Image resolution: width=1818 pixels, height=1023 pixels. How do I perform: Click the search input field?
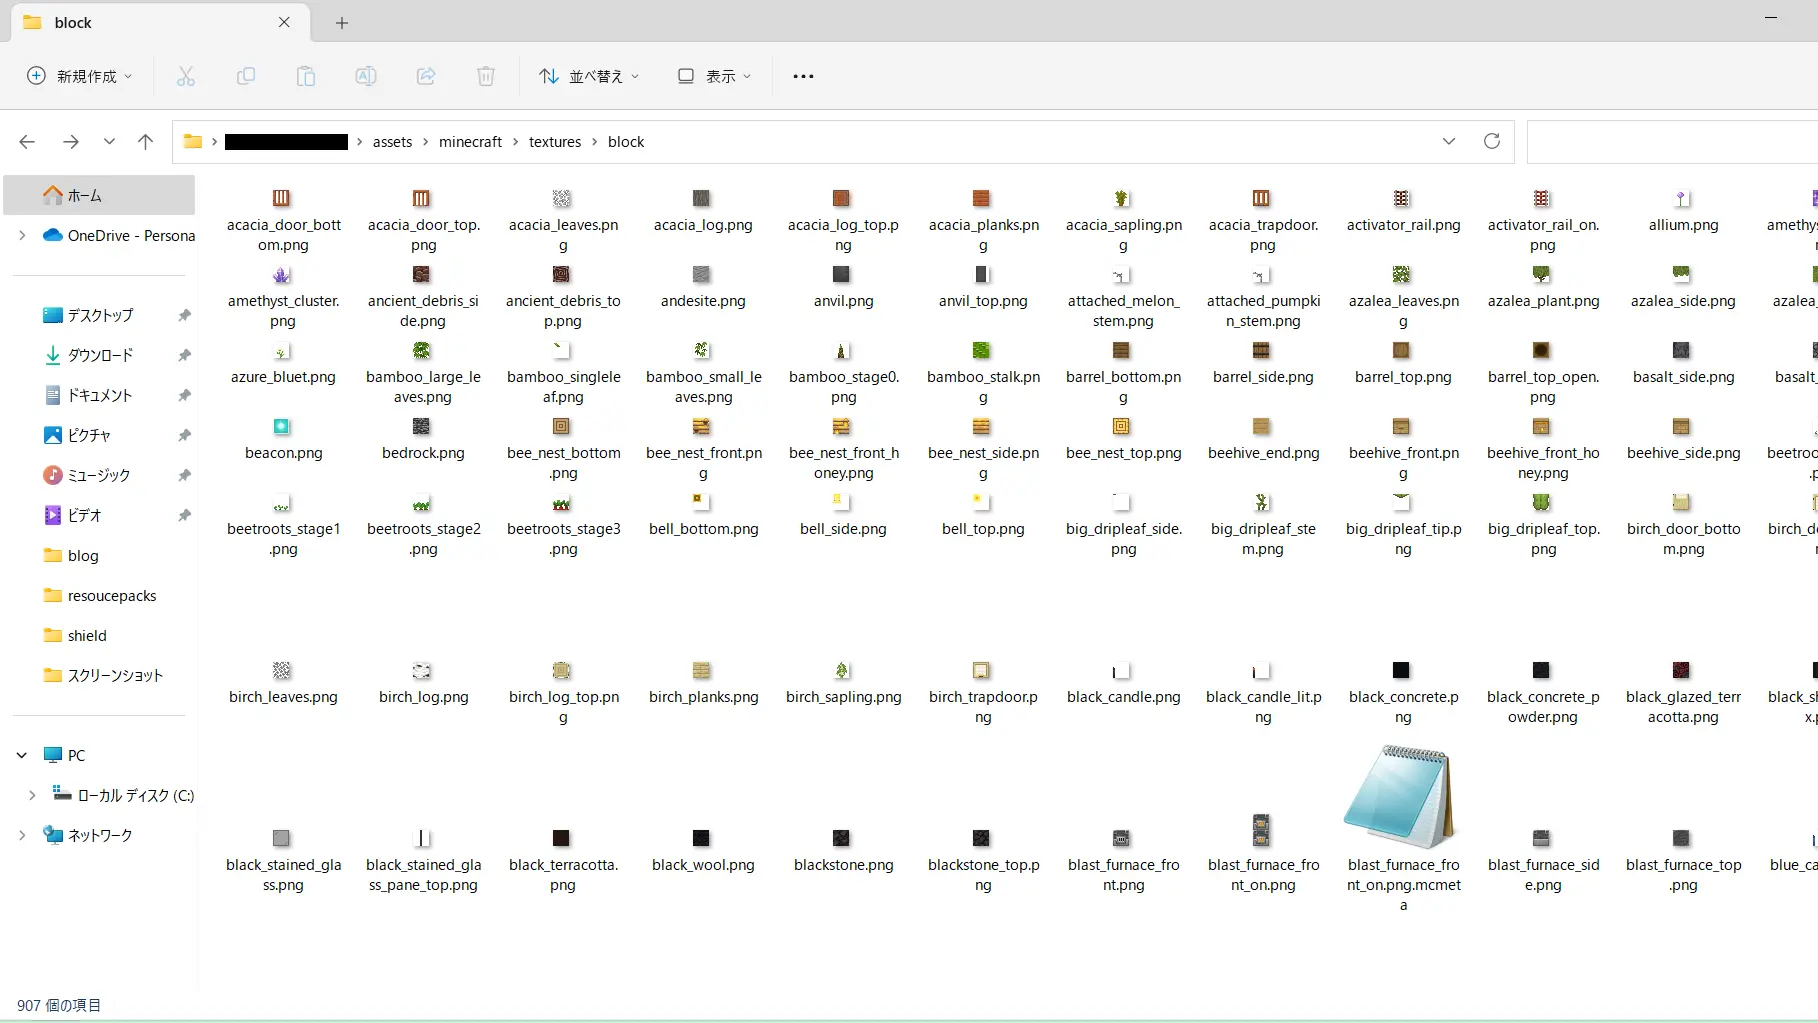click(1670, 142)
